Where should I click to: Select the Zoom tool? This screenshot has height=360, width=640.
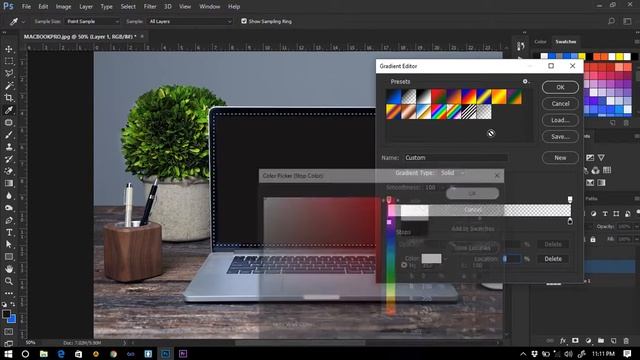pos(9,281)
